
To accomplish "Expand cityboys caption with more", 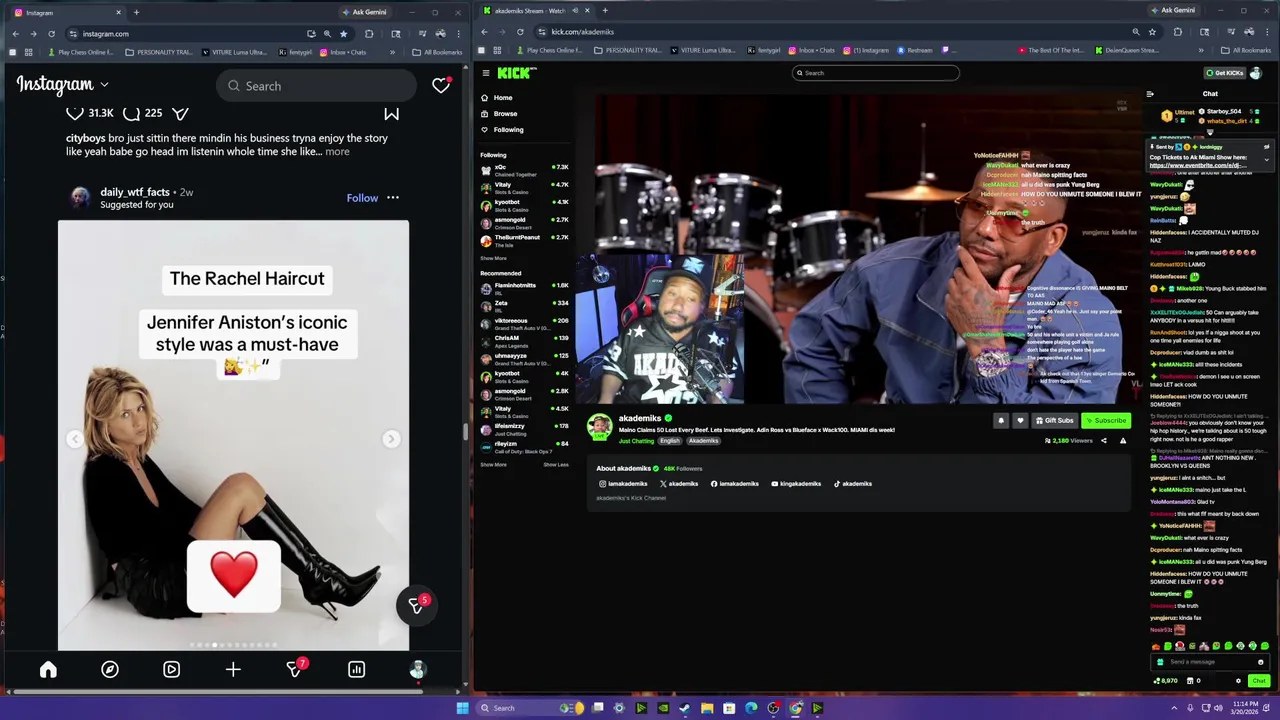I will [x=337, y=152].
